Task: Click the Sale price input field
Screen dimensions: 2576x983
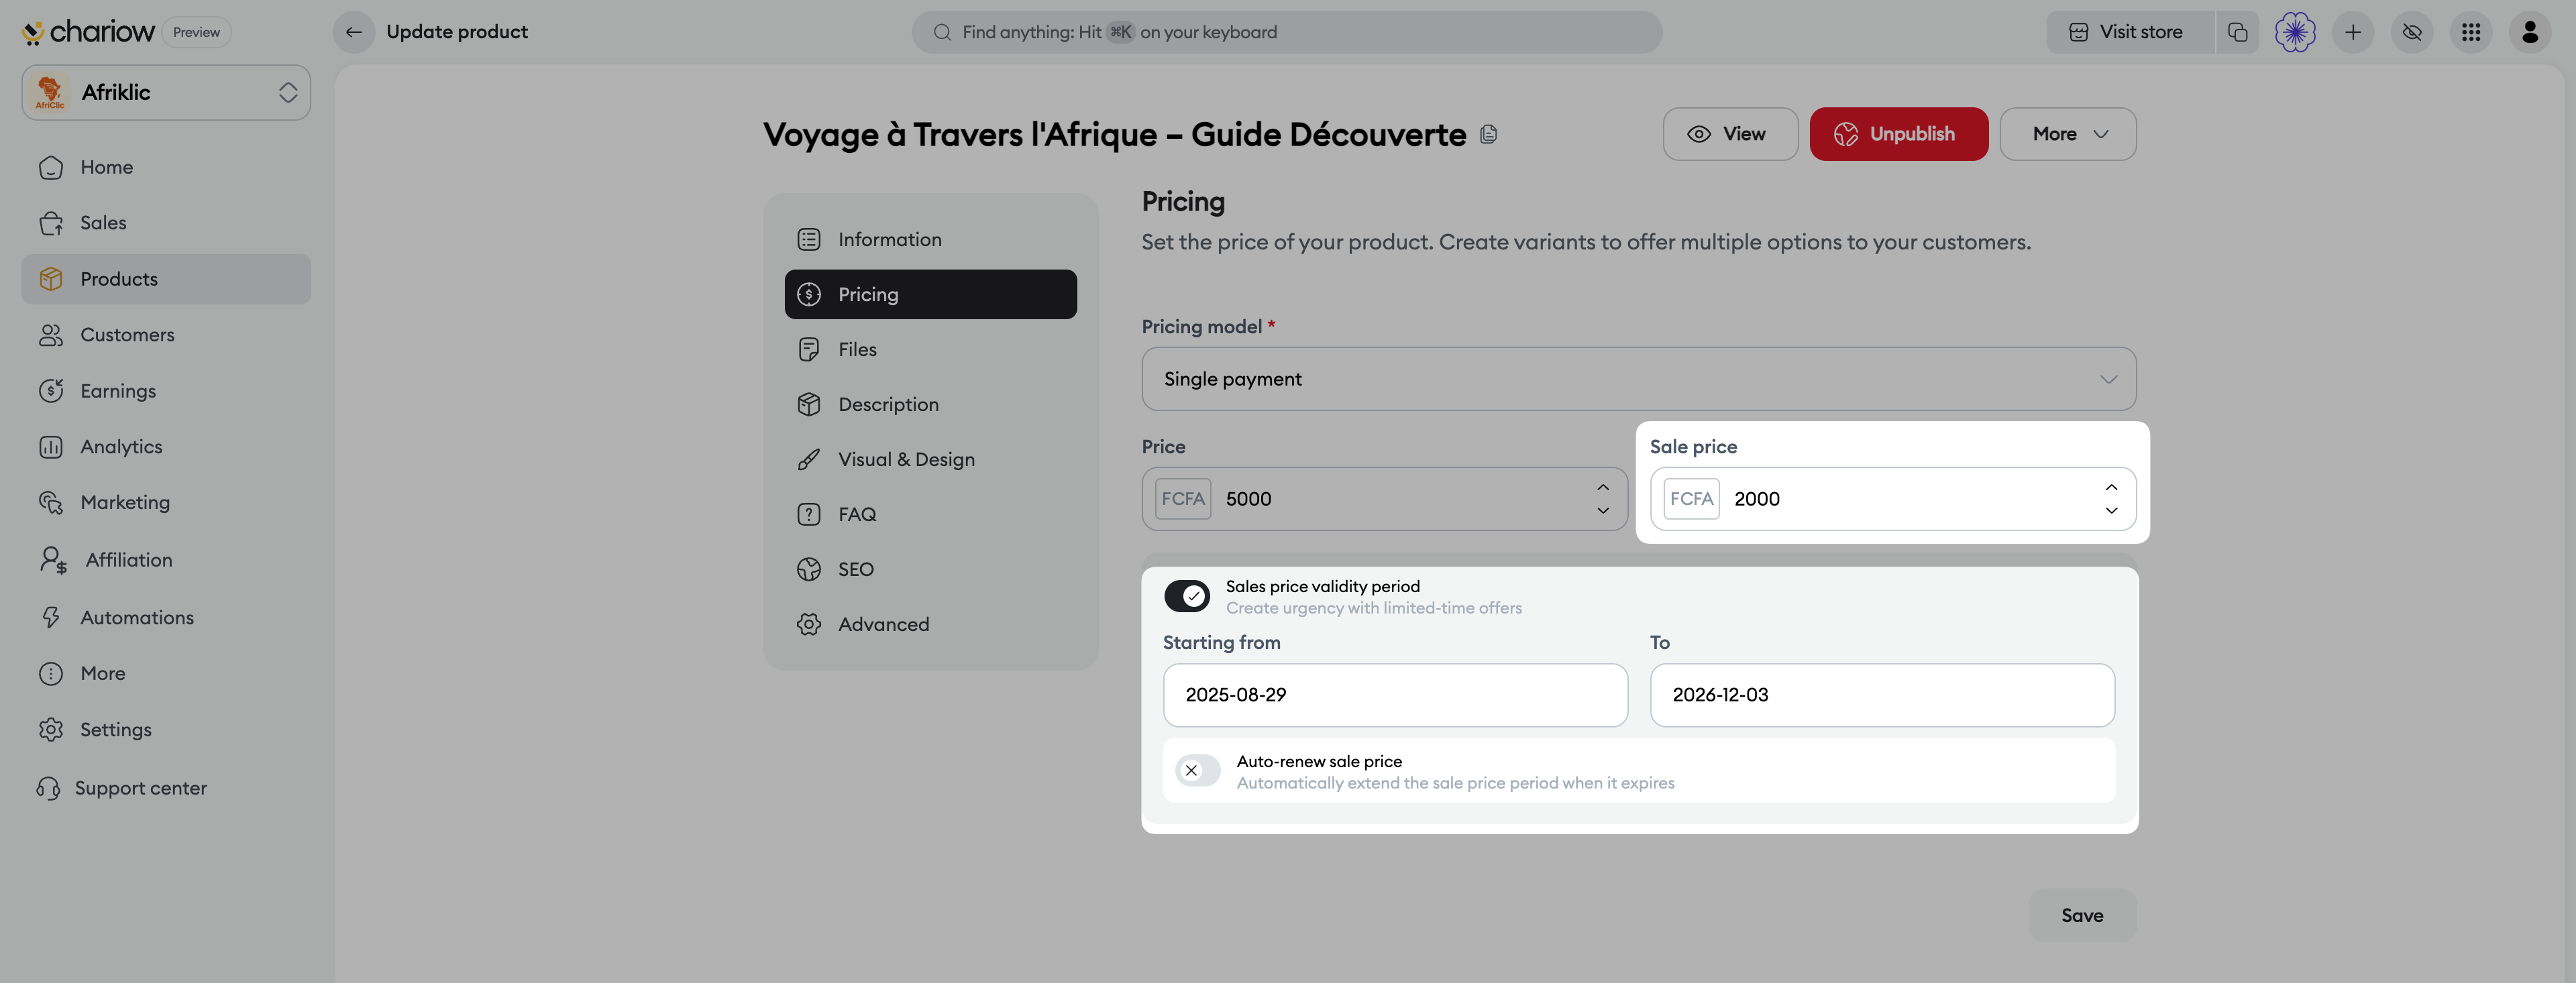Action: pyautogui.click(x=1893, y=499)
